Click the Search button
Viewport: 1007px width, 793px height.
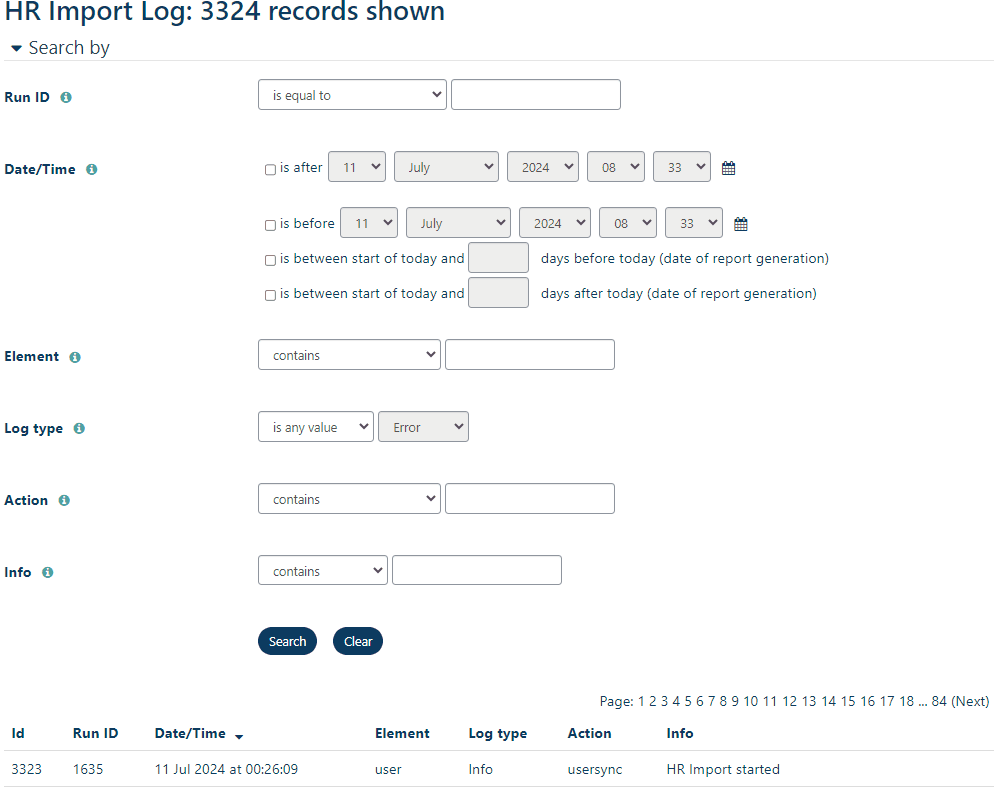click(287, 642)
